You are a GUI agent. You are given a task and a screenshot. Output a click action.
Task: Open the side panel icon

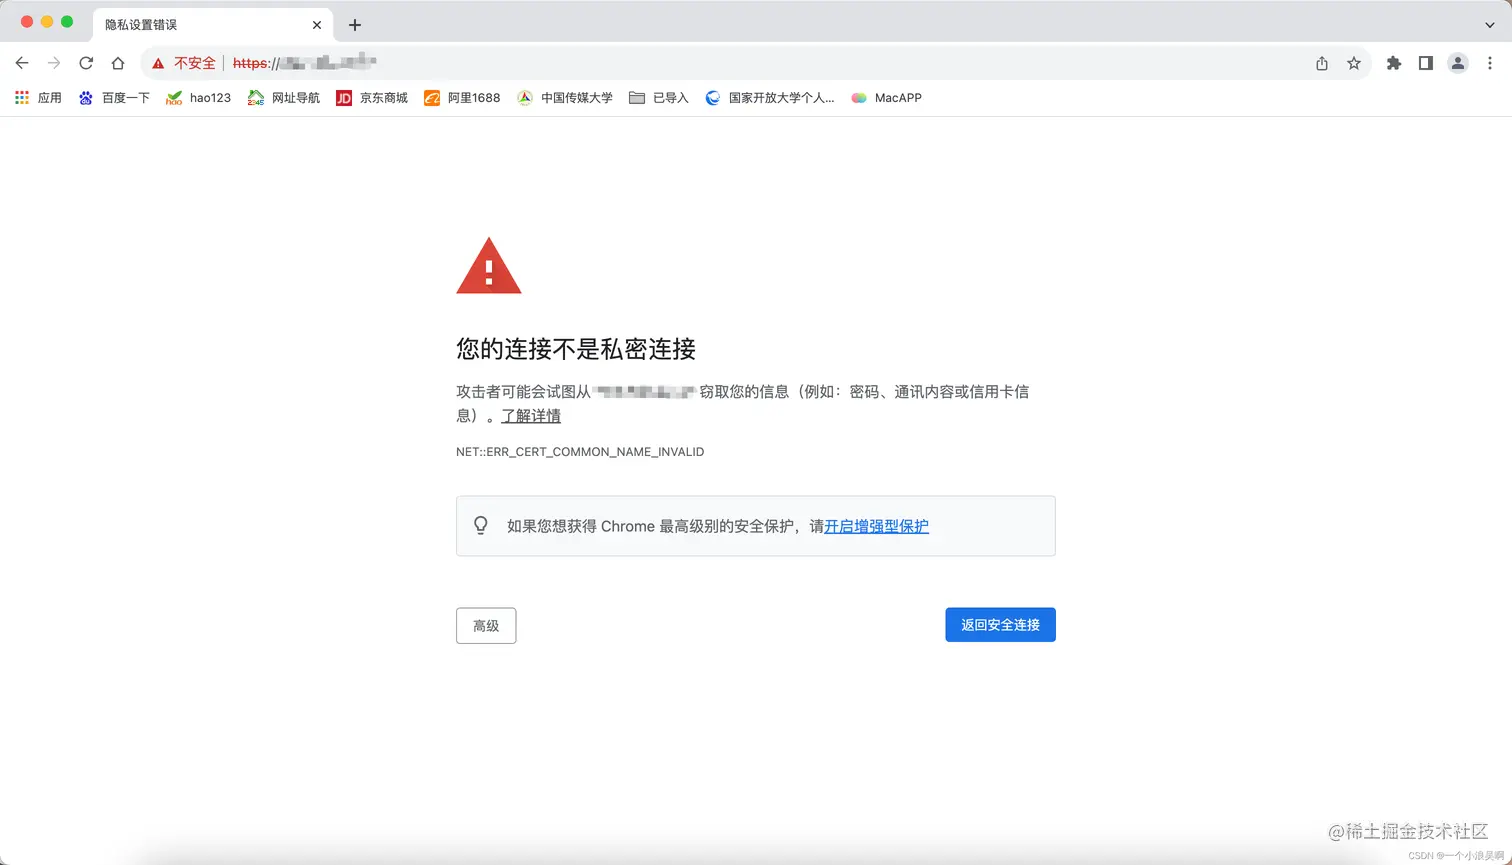1426,62
